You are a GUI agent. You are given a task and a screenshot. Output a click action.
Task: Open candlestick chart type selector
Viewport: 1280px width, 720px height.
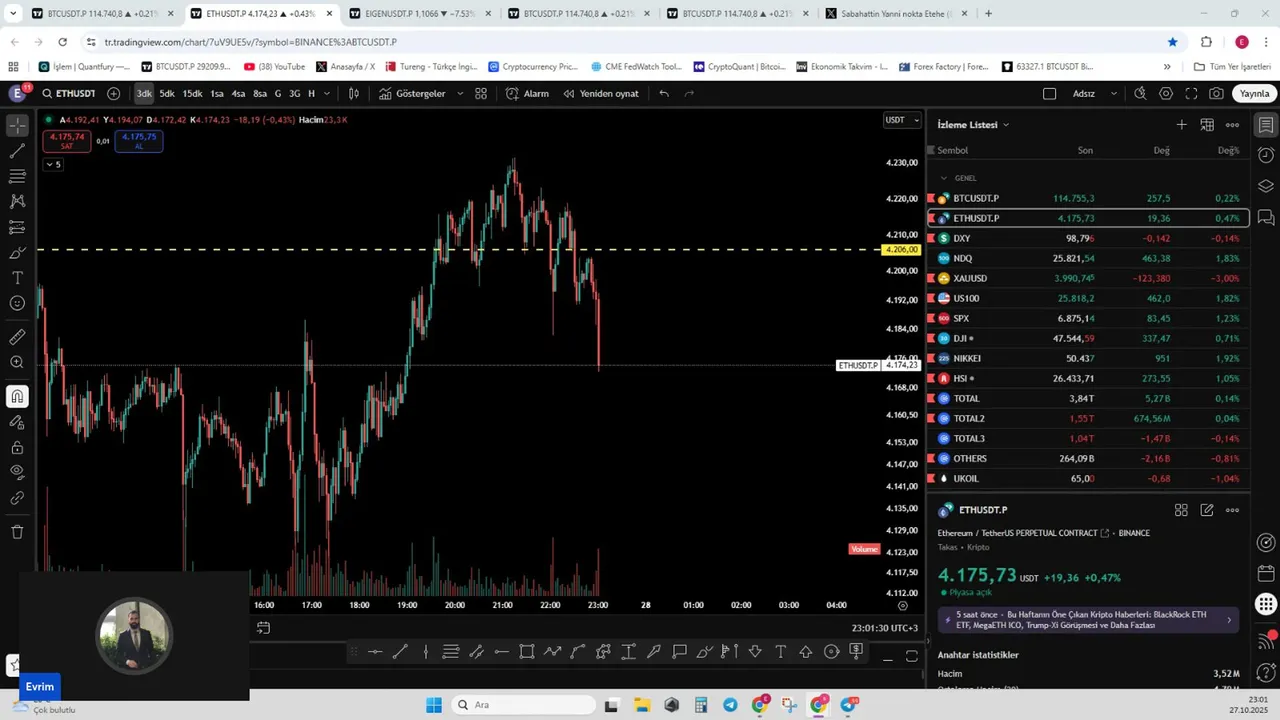pos(354,93)
